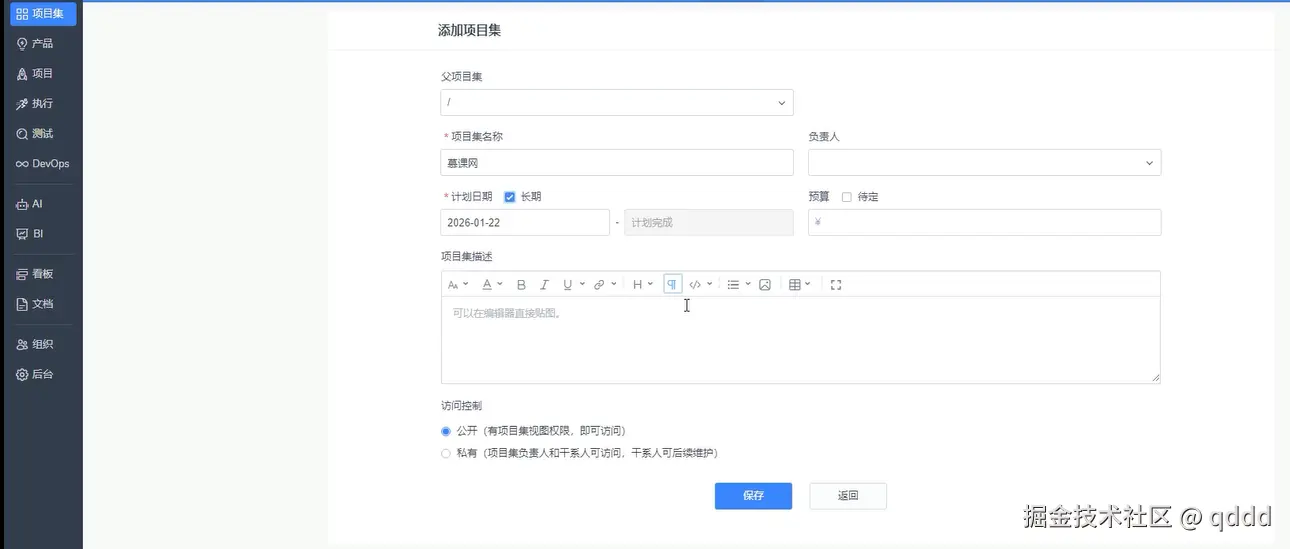The width and height of the screenshot is (1290, 549).
Task: Open the DevOps sidebar section
Action: click(x=43, y=164)
